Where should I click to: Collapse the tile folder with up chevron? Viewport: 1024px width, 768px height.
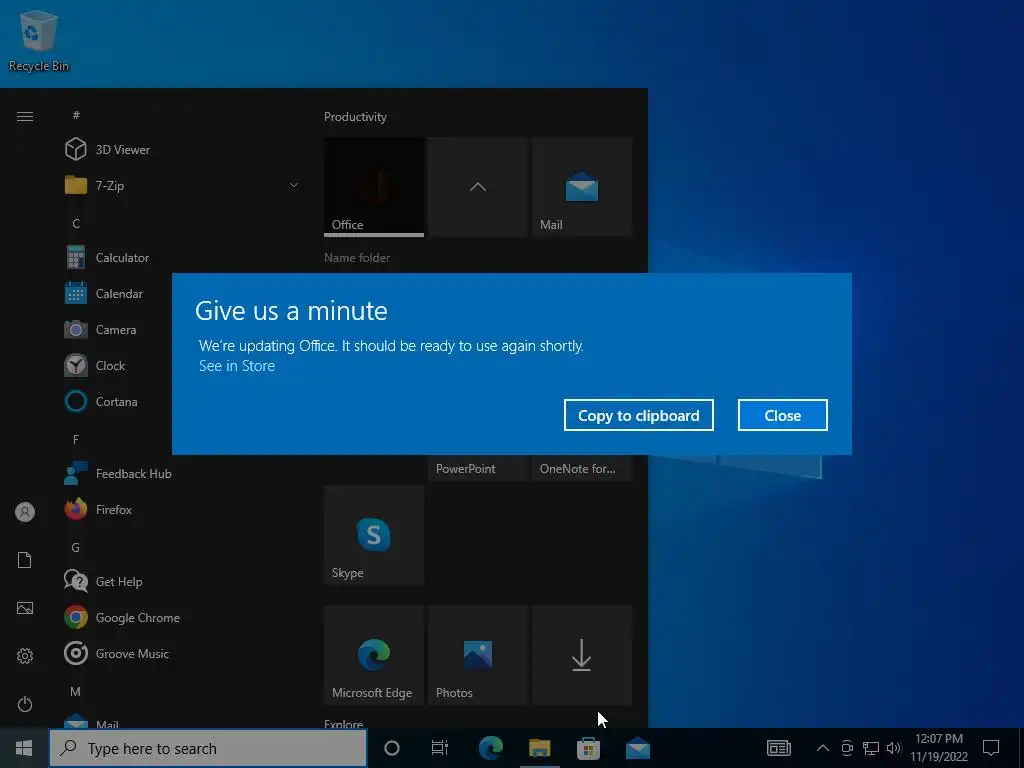pyautogui.click(x=477, y=187)
